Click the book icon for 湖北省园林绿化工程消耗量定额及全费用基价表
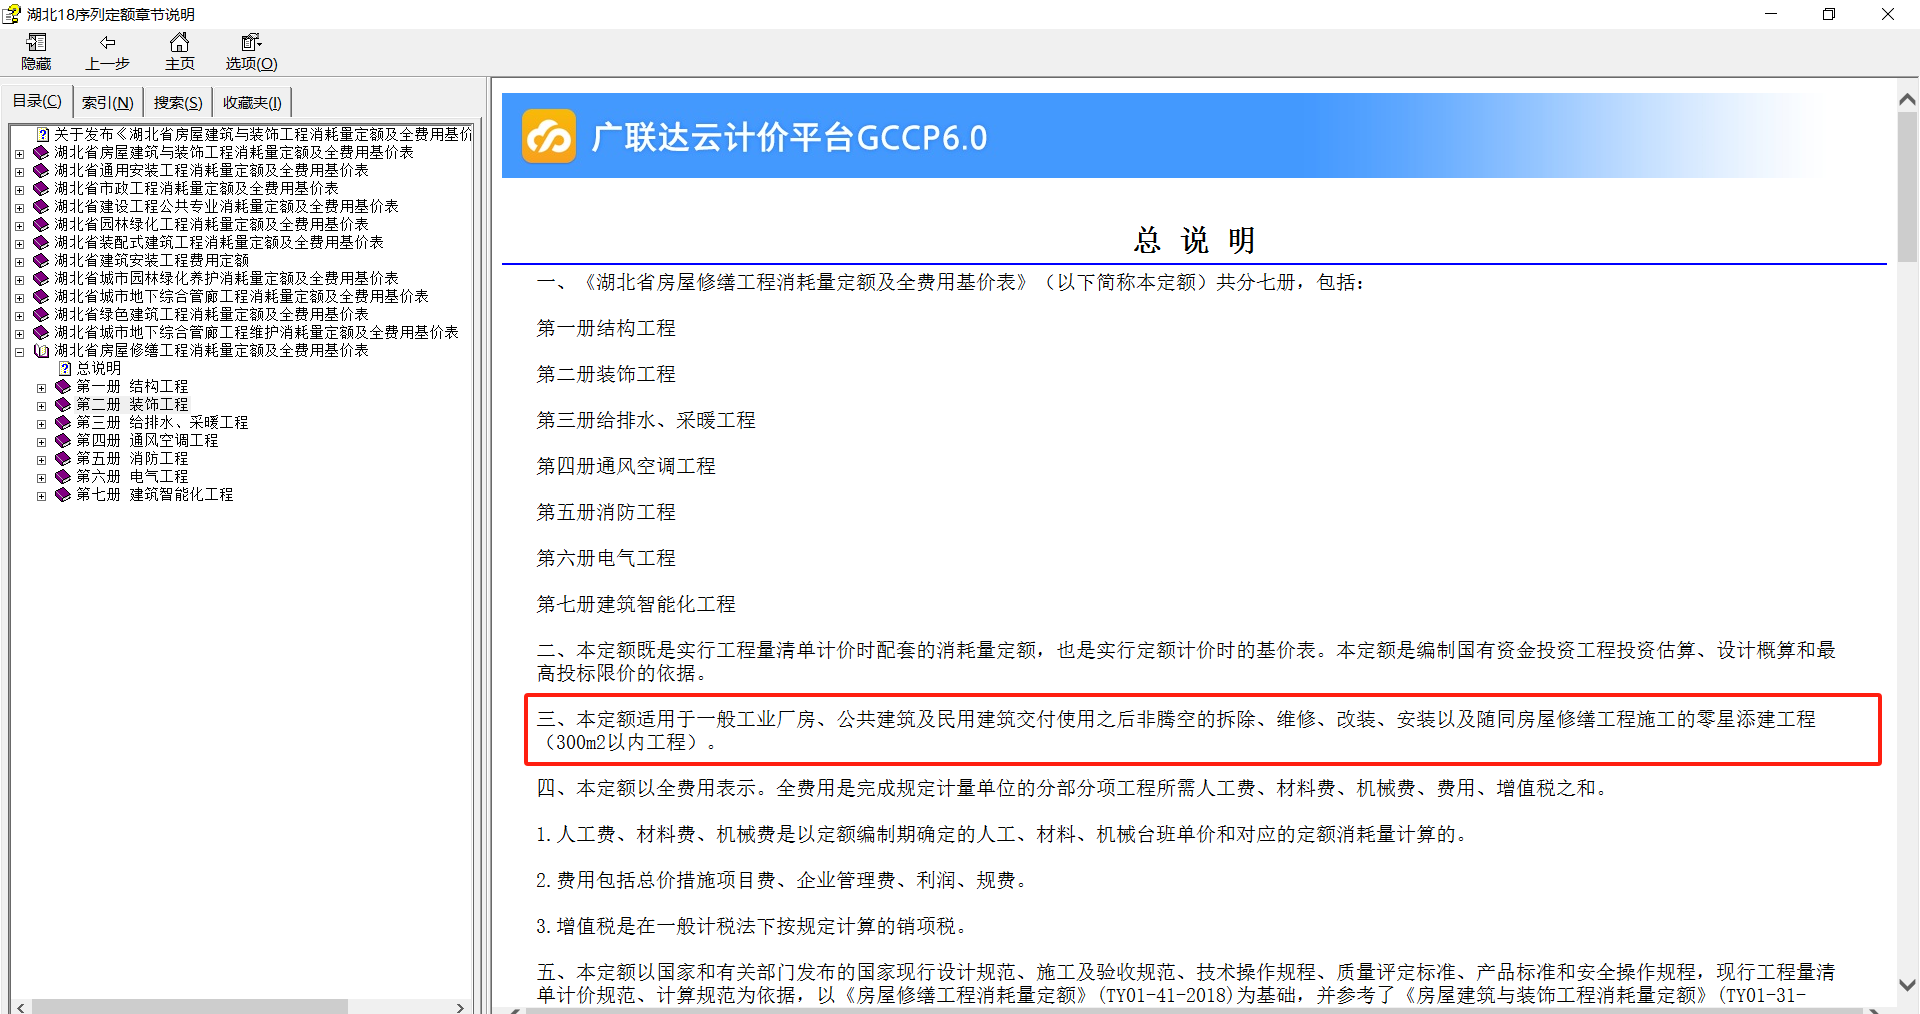 click(x=41, y=224)
